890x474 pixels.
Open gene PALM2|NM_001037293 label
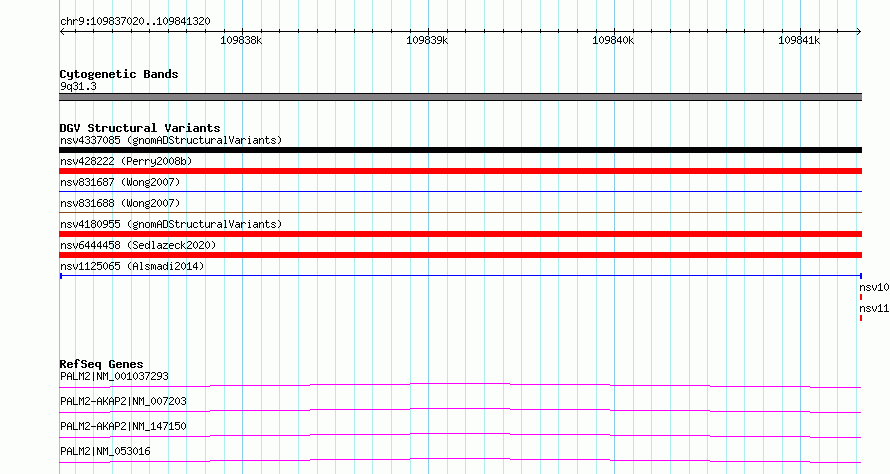[114, 376]
